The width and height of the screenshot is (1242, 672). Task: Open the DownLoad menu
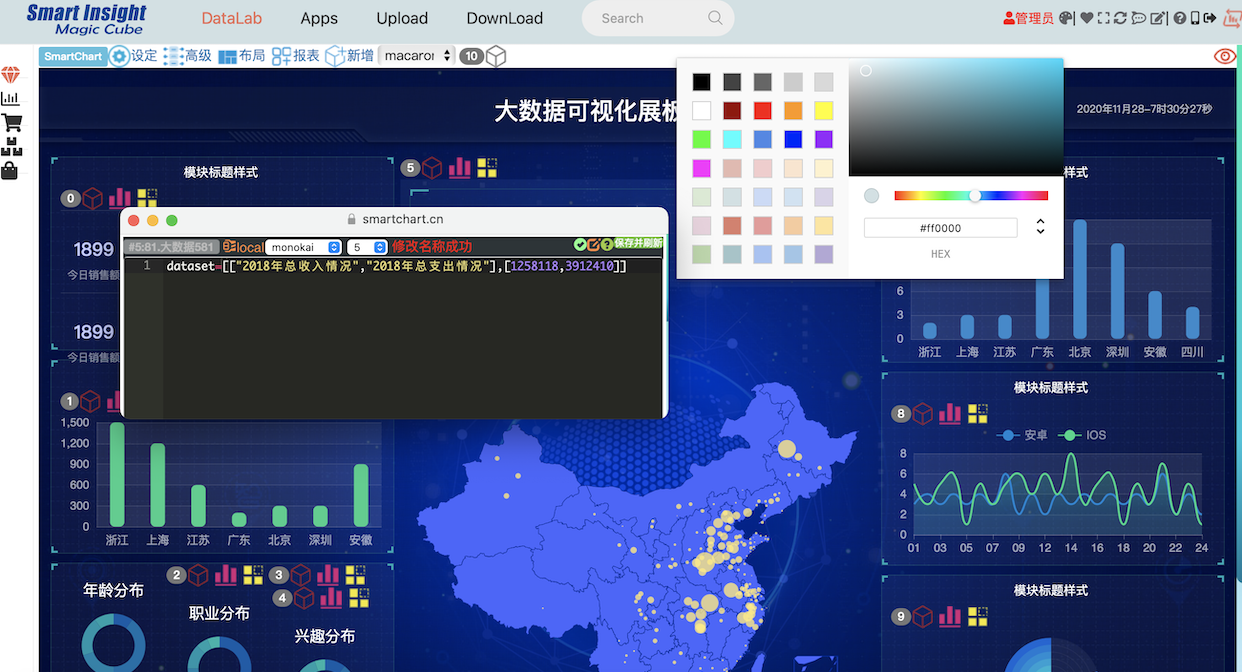point(505,18)
